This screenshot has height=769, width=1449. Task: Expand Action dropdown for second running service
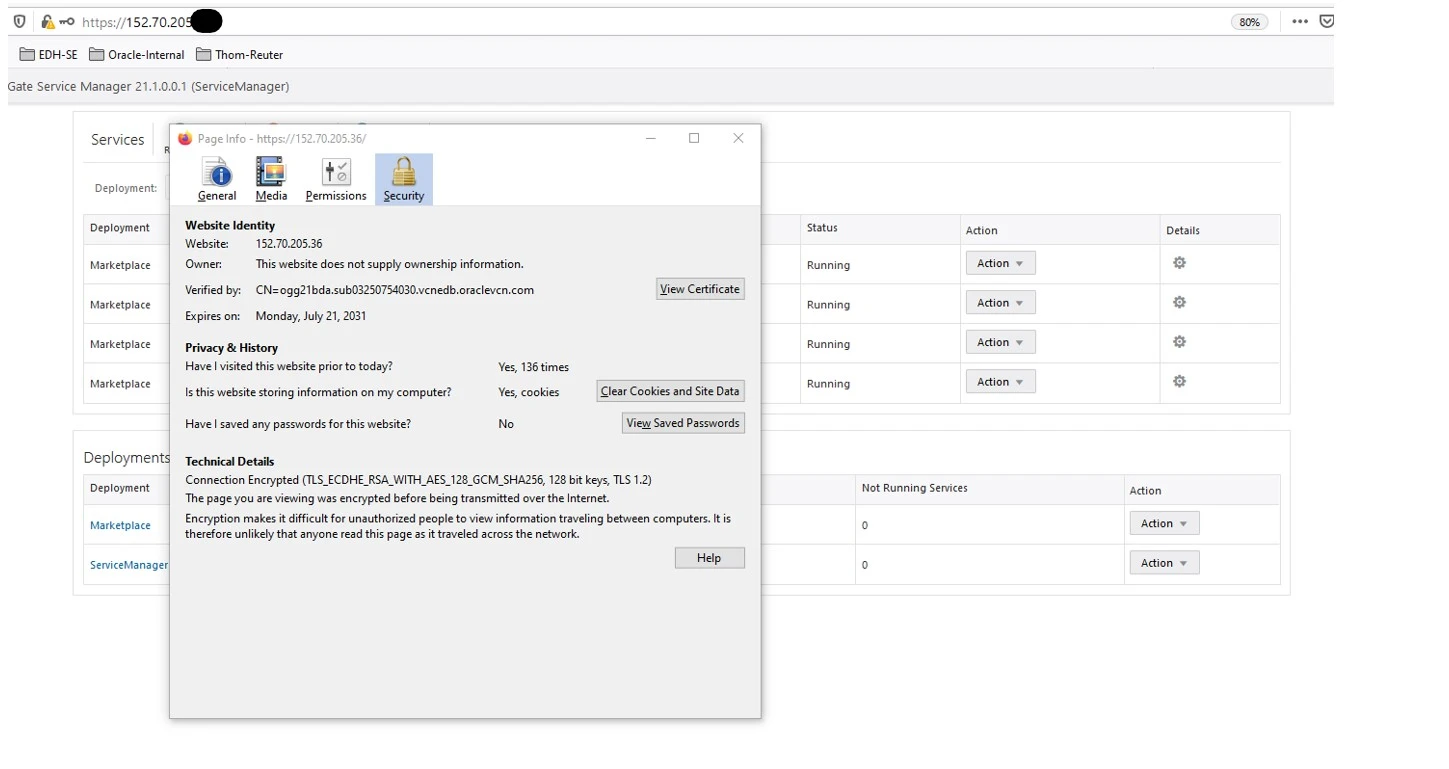click(x=1000, y=303)
